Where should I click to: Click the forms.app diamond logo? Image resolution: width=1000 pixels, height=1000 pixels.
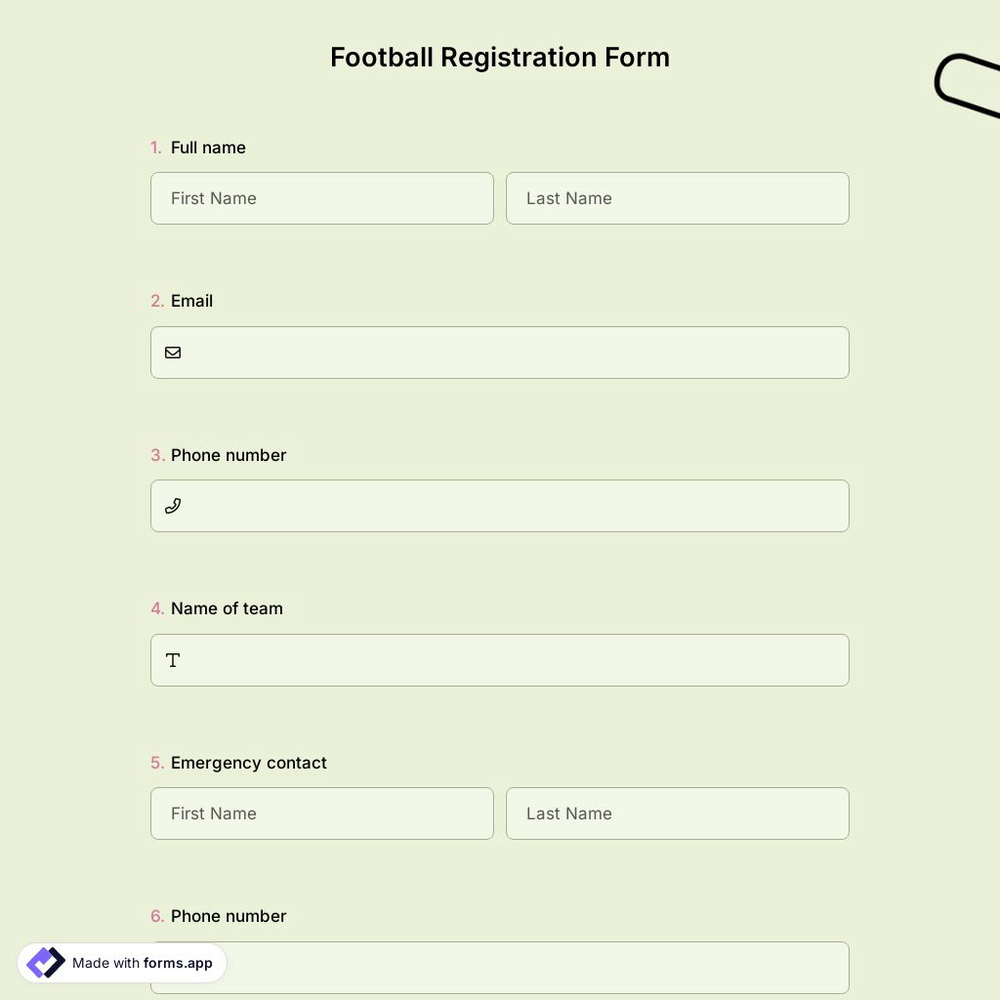coord(44,961)
